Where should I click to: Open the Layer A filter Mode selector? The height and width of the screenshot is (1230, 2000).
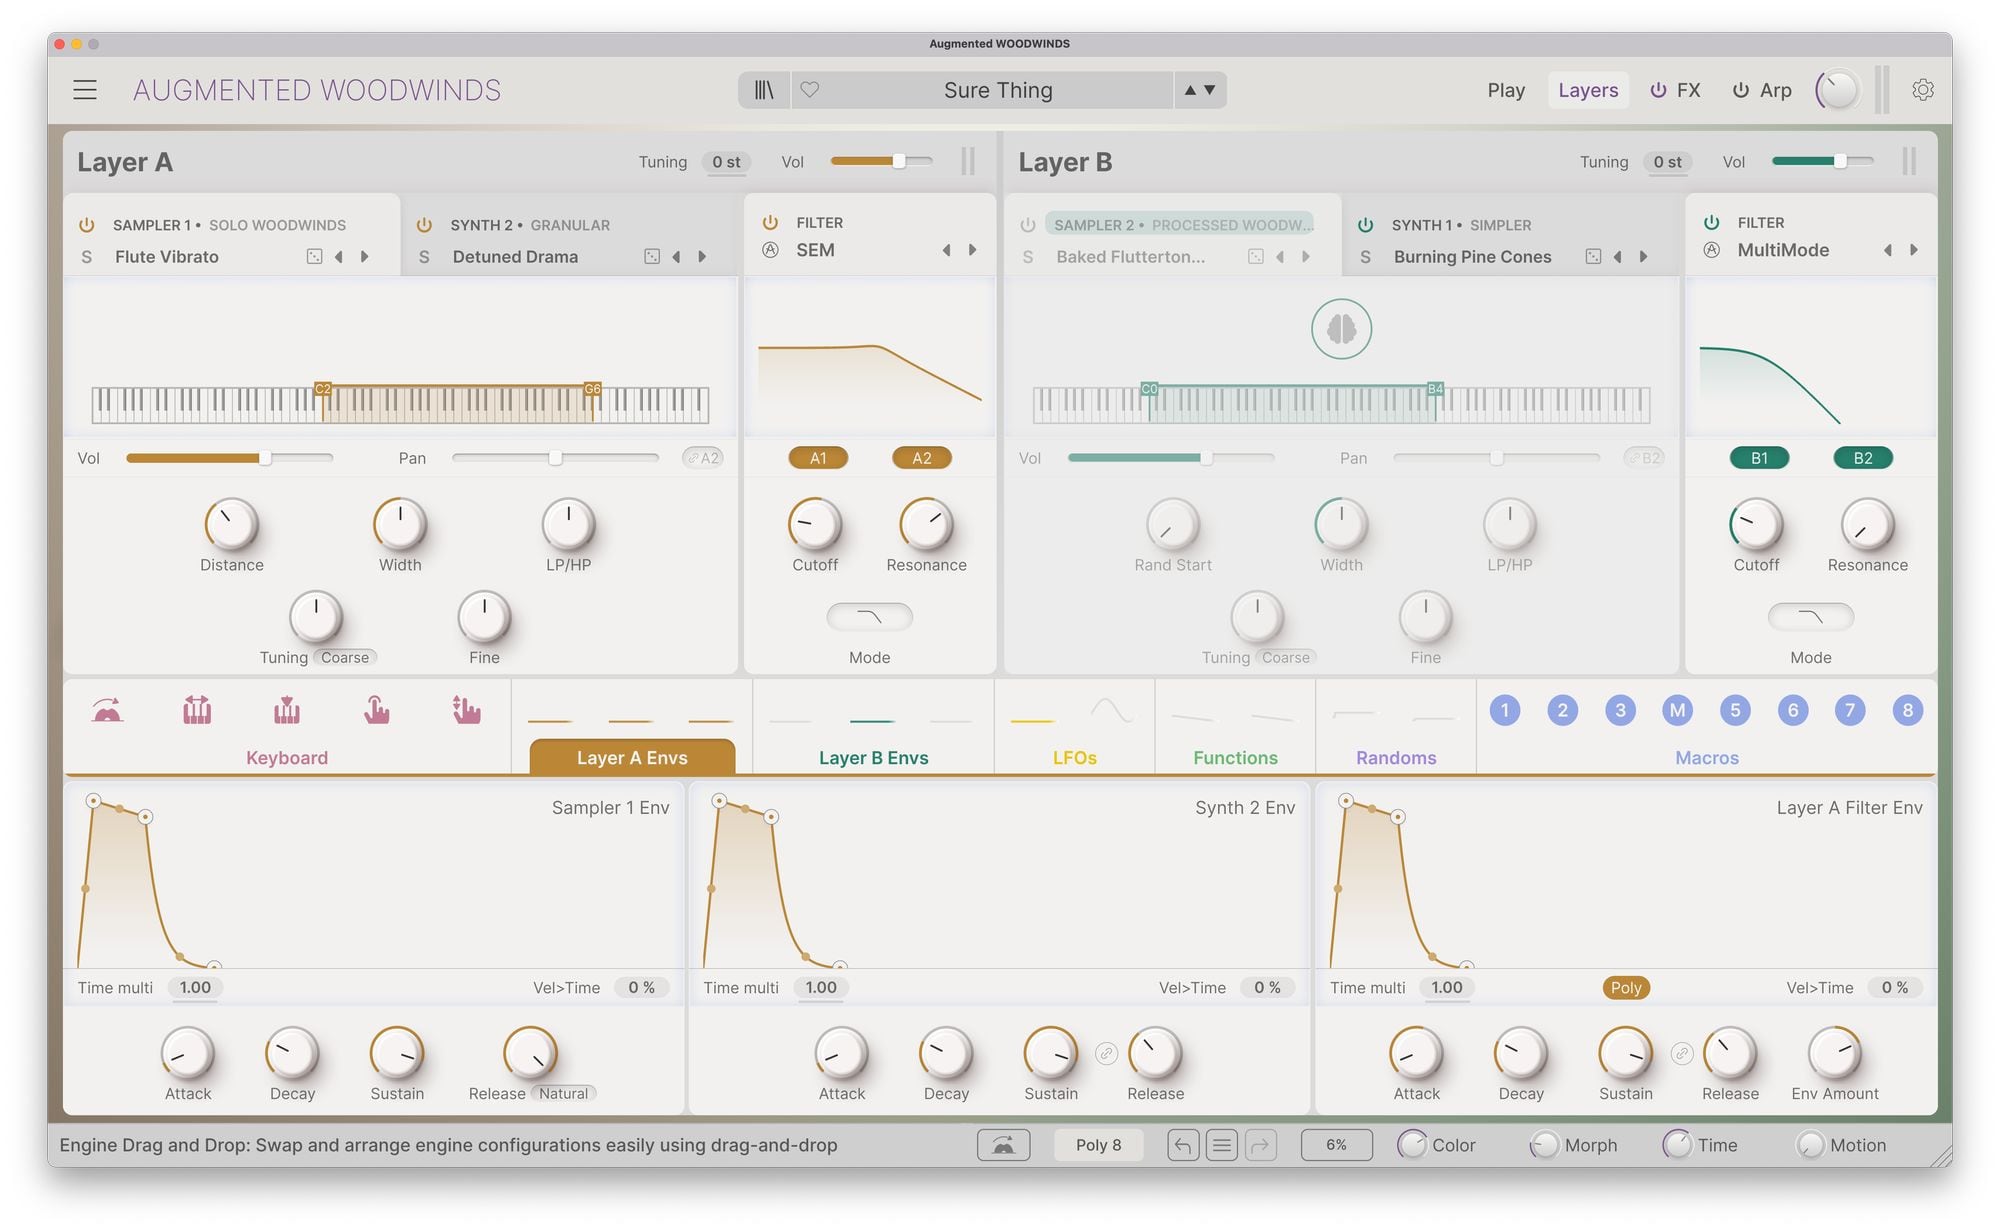click(x=869, y=617)
